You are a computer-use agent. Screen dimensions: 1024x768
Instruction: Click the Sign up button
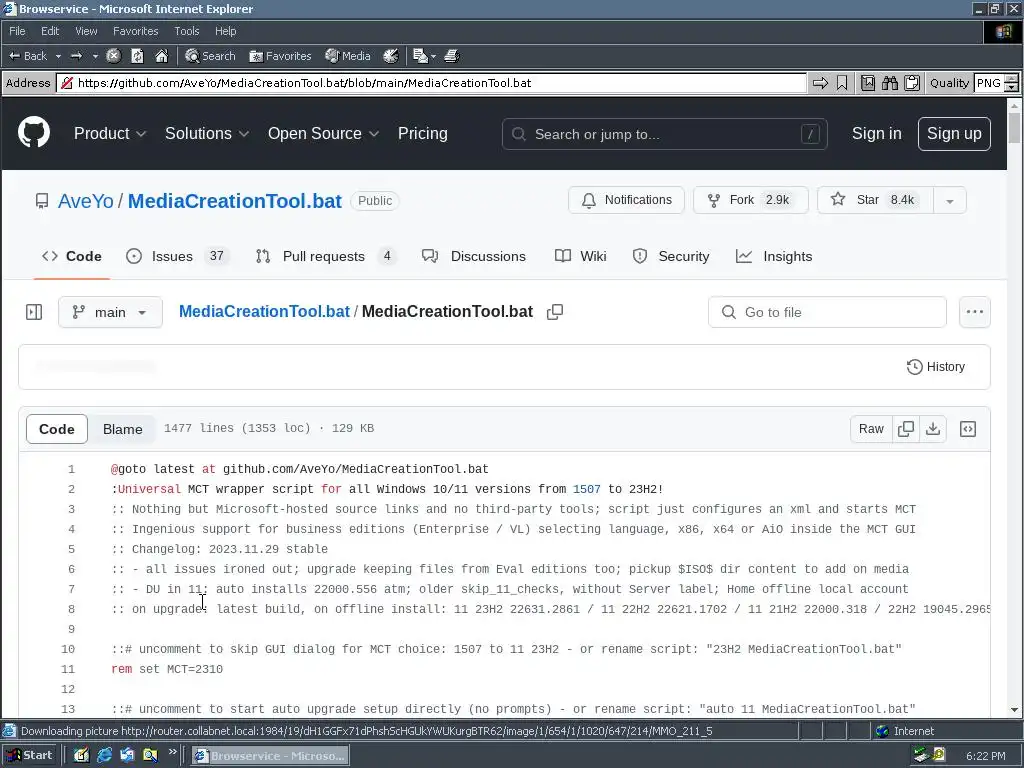coord(954,133)
